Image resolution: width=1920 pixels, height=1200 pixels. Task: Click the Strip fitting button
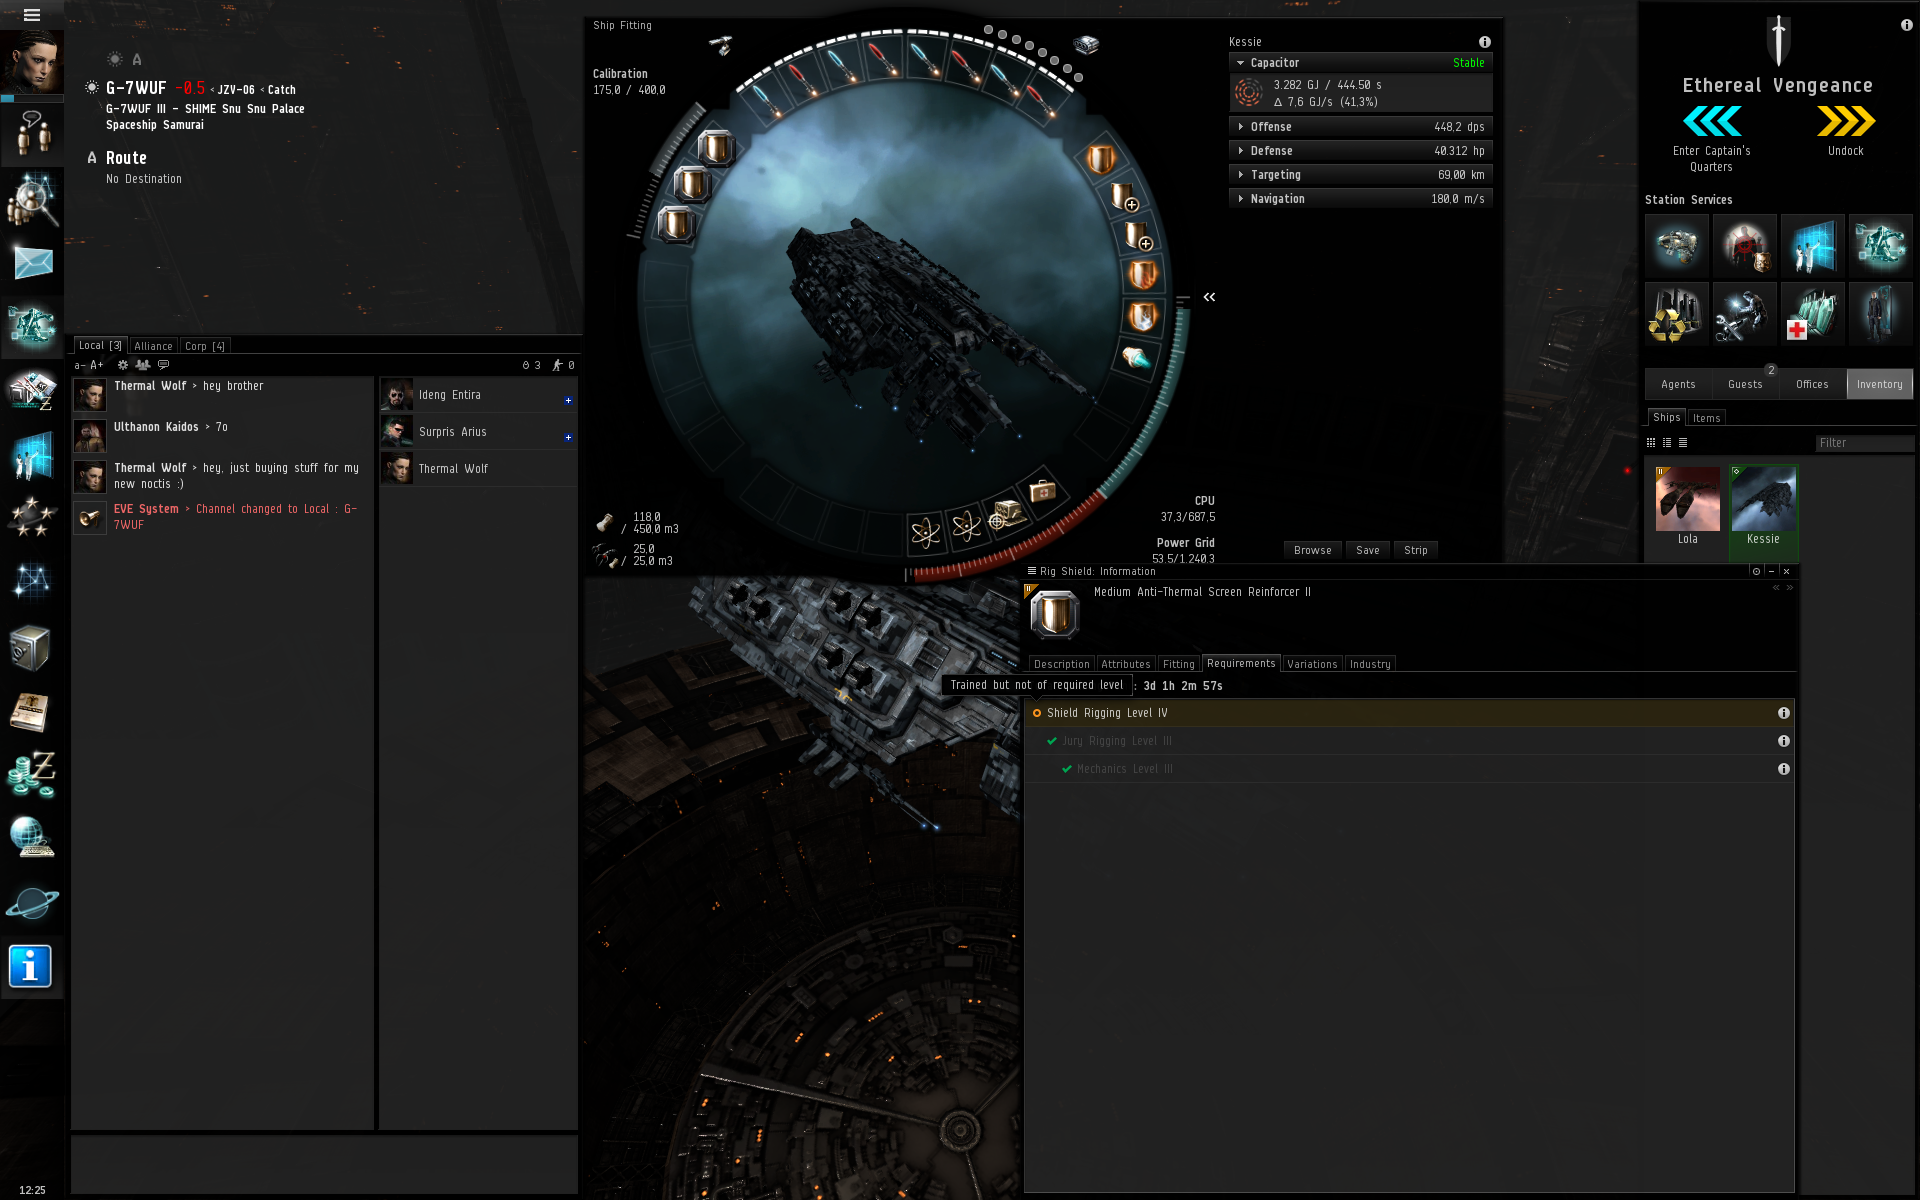pos(1415,550)
